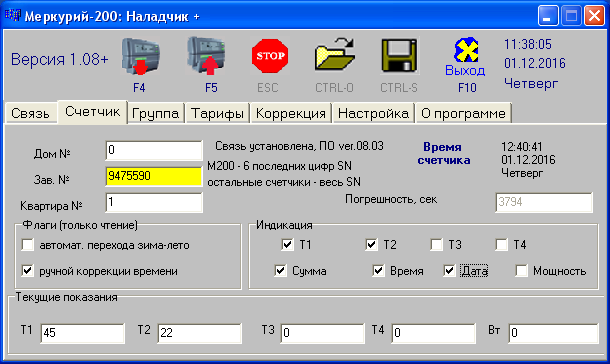
Task: Click the ESC label under STOP
Action: click(268, 88)
